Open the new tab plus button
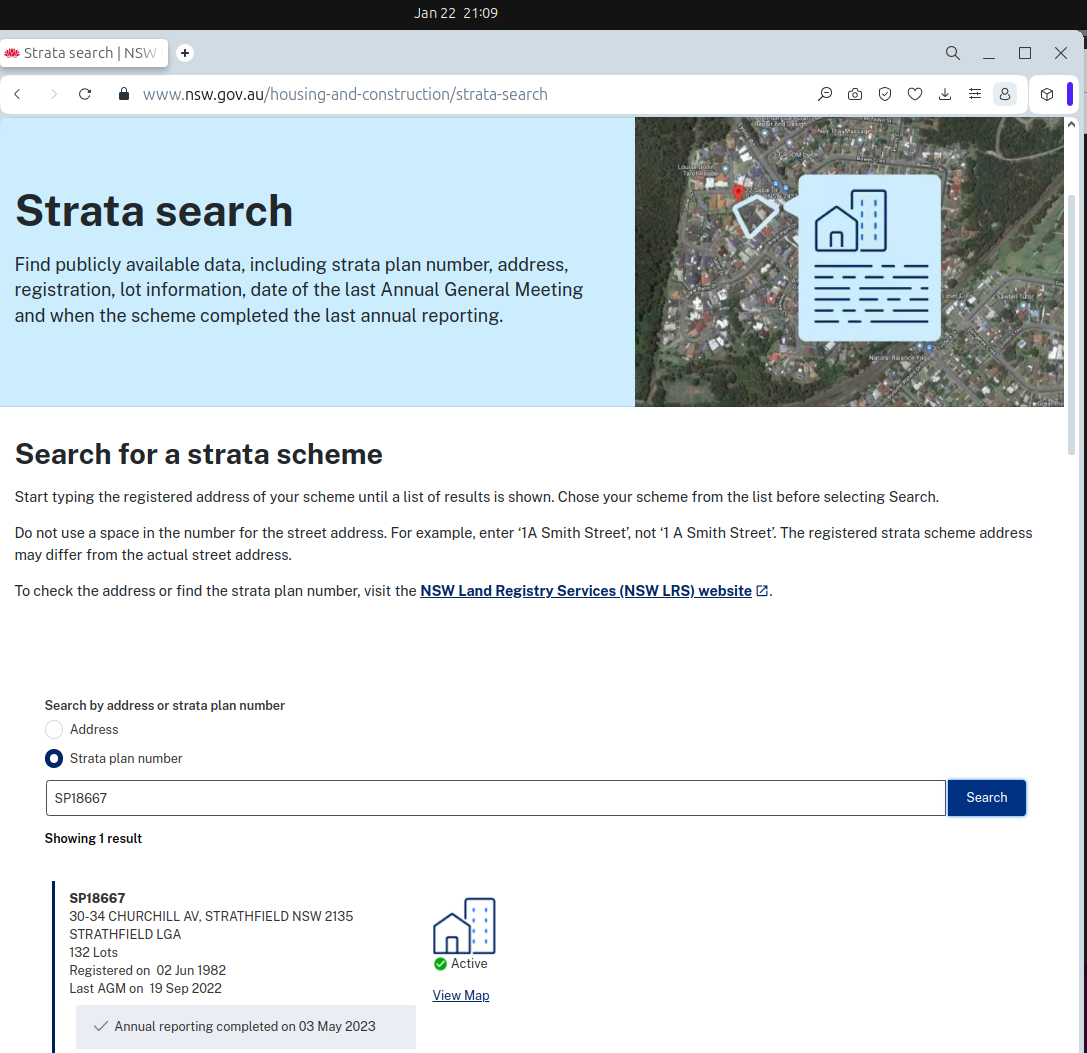Viewport: 1087px width, 1053px height. point(185,53)
